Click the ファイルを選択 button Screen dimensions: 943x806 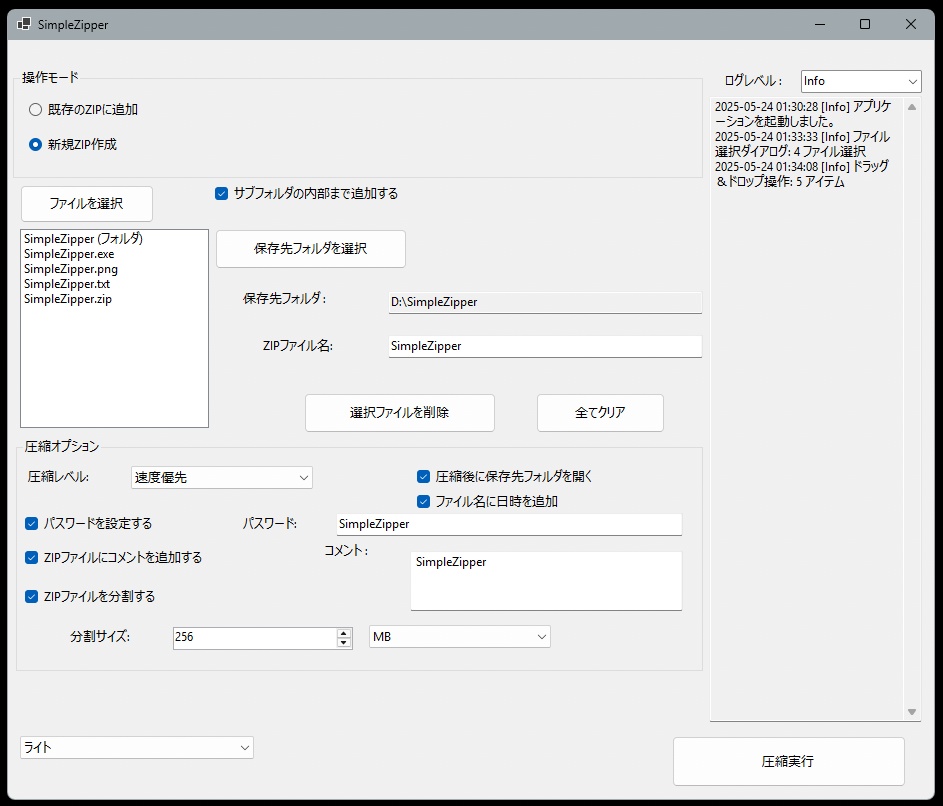coord(87,204)
